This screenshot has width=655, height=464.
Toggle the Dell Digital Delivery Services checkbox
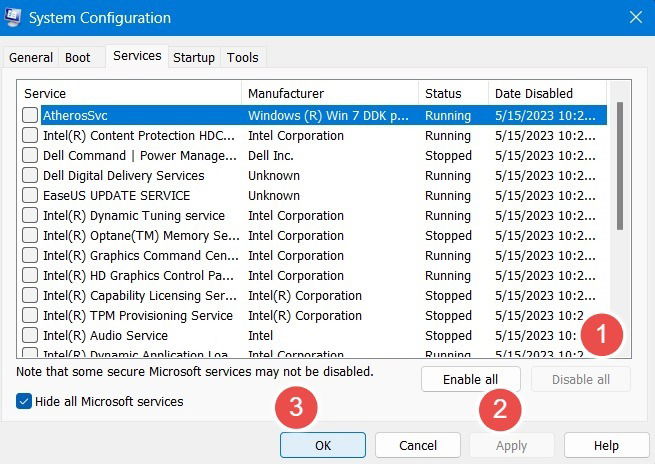(30, 175)
